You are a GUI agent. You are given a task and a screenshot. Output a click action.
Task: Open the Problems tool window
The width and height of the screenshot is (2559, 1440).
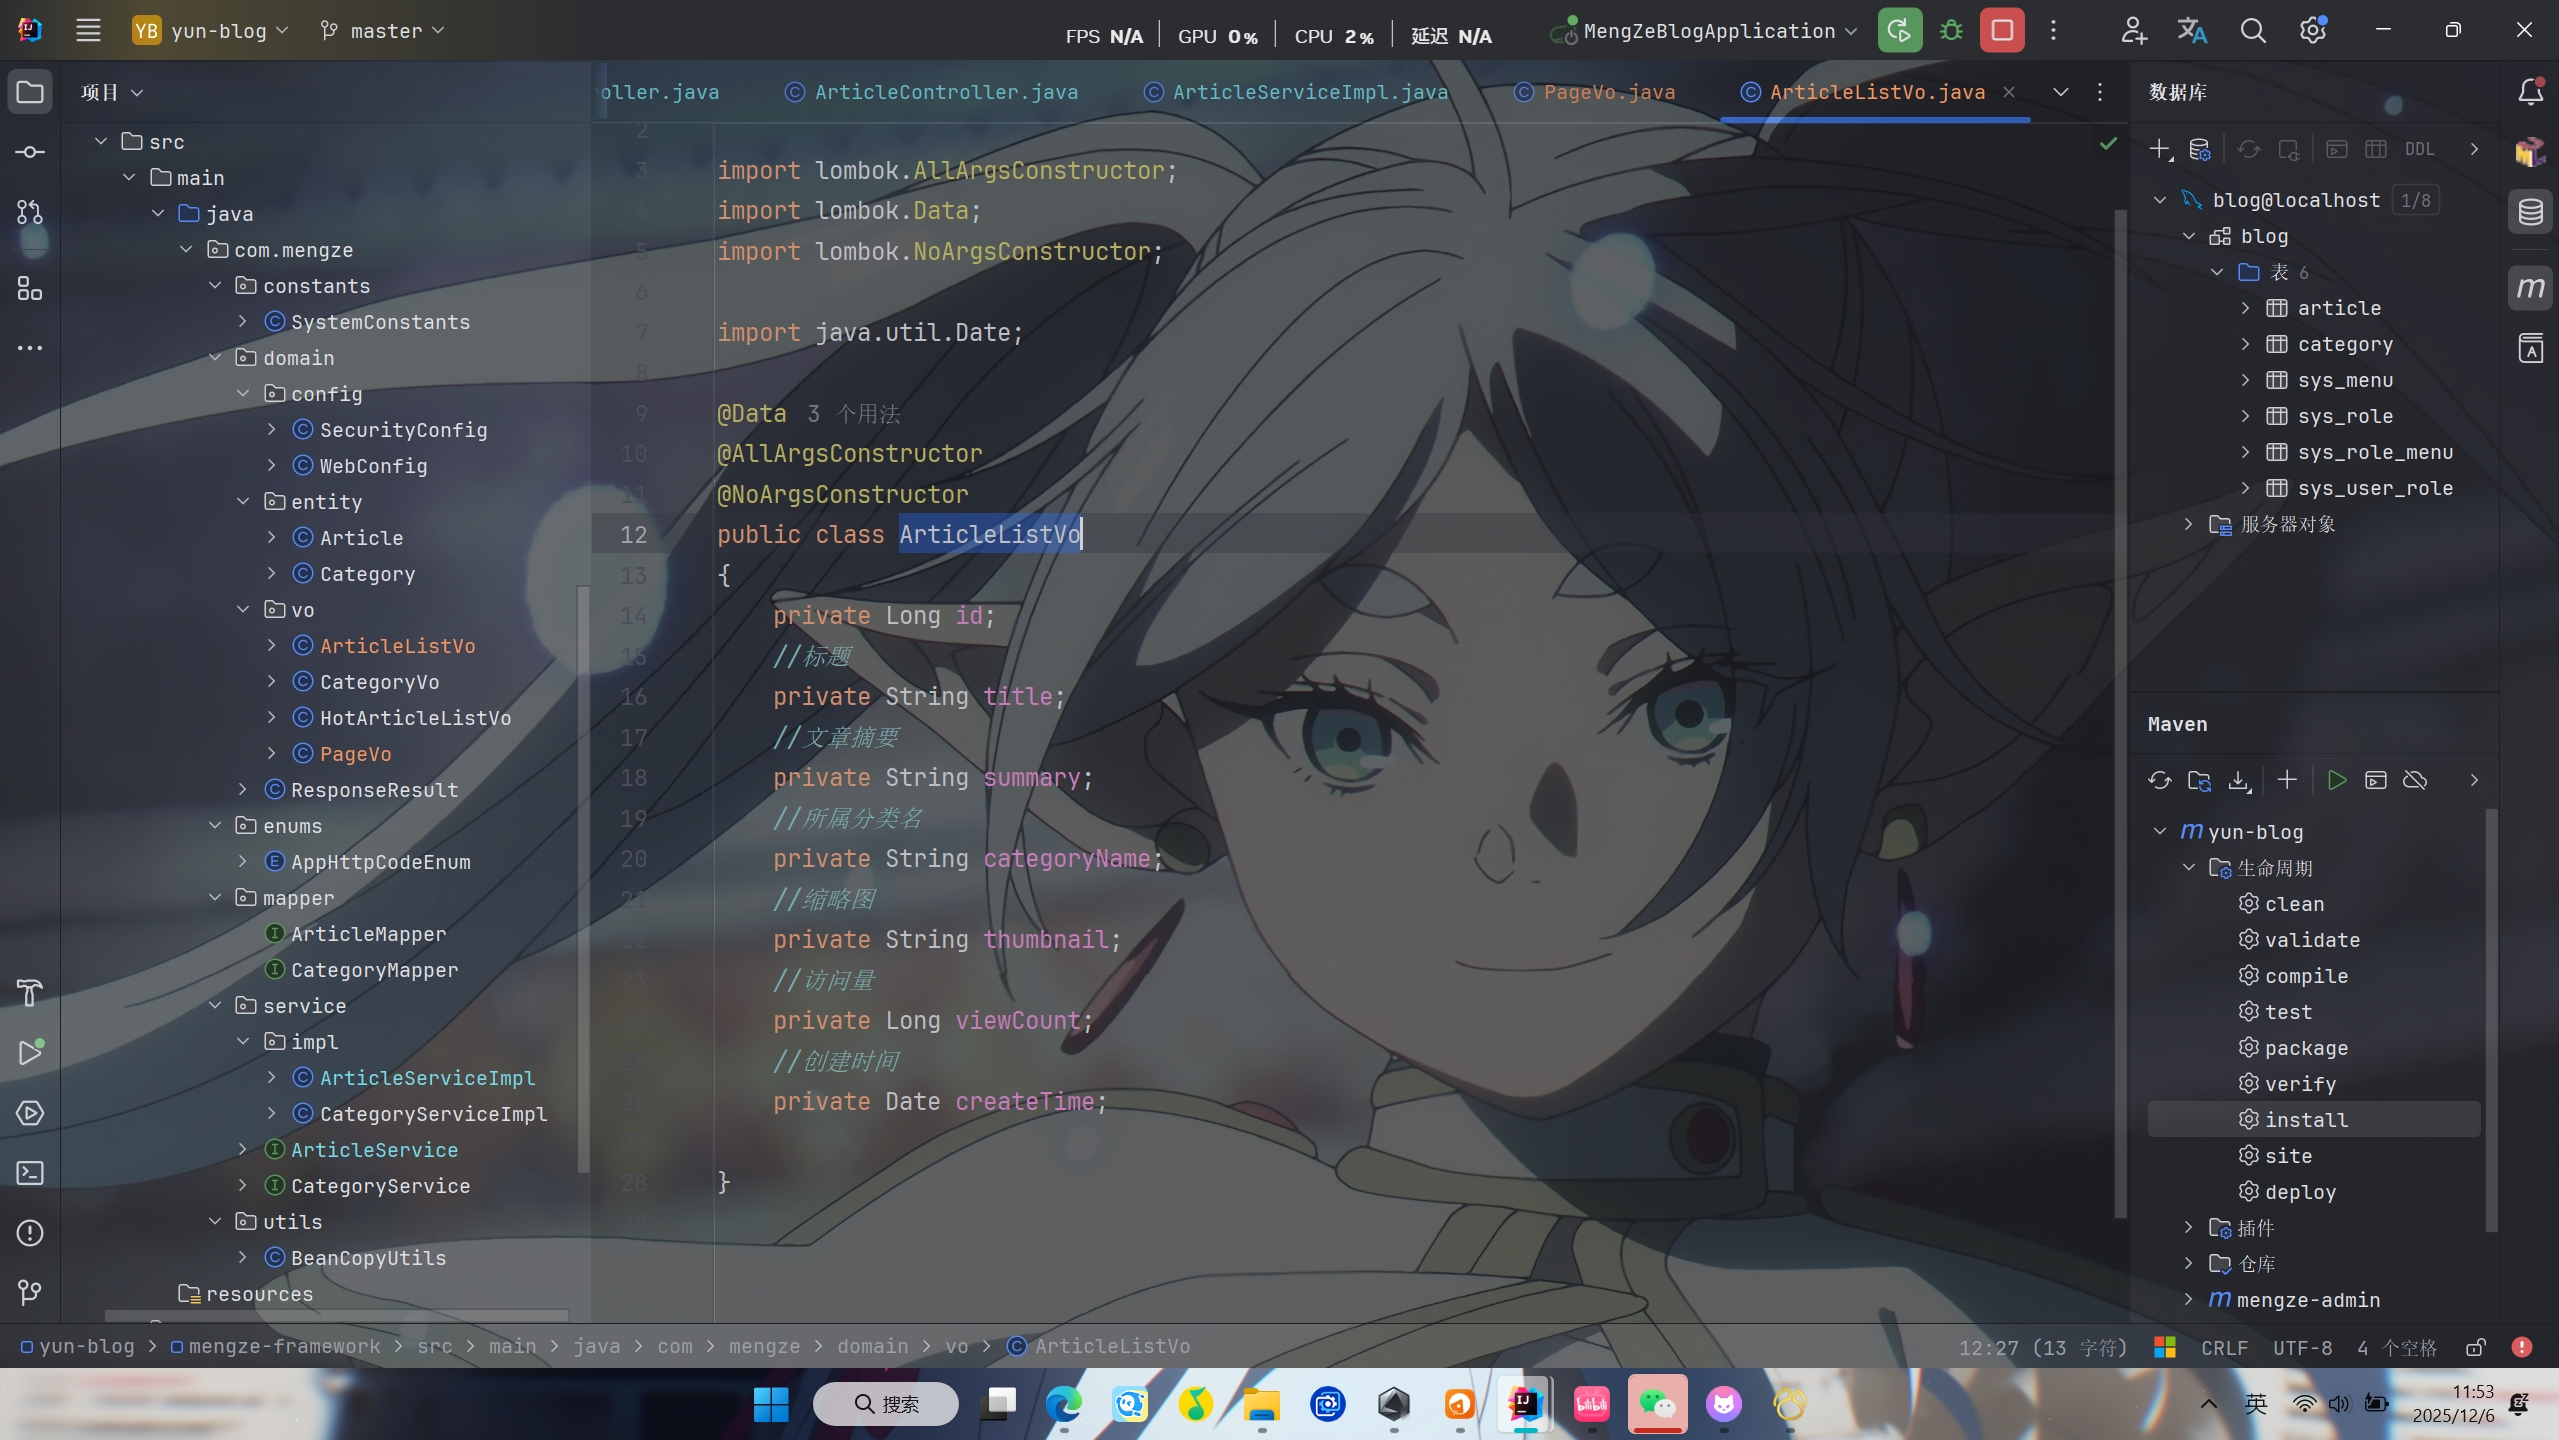tap(30, 1233)
